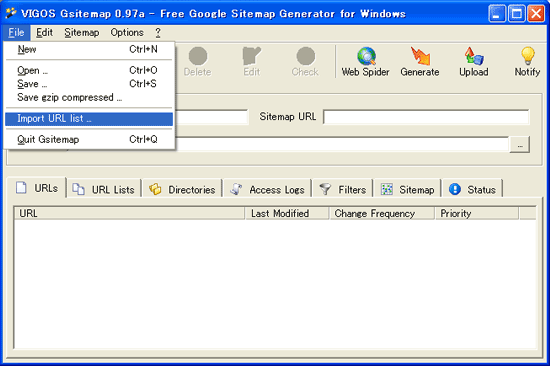550x366 pixels.
Task: Sort by Change Frequency column header
Action: point(382,213)
